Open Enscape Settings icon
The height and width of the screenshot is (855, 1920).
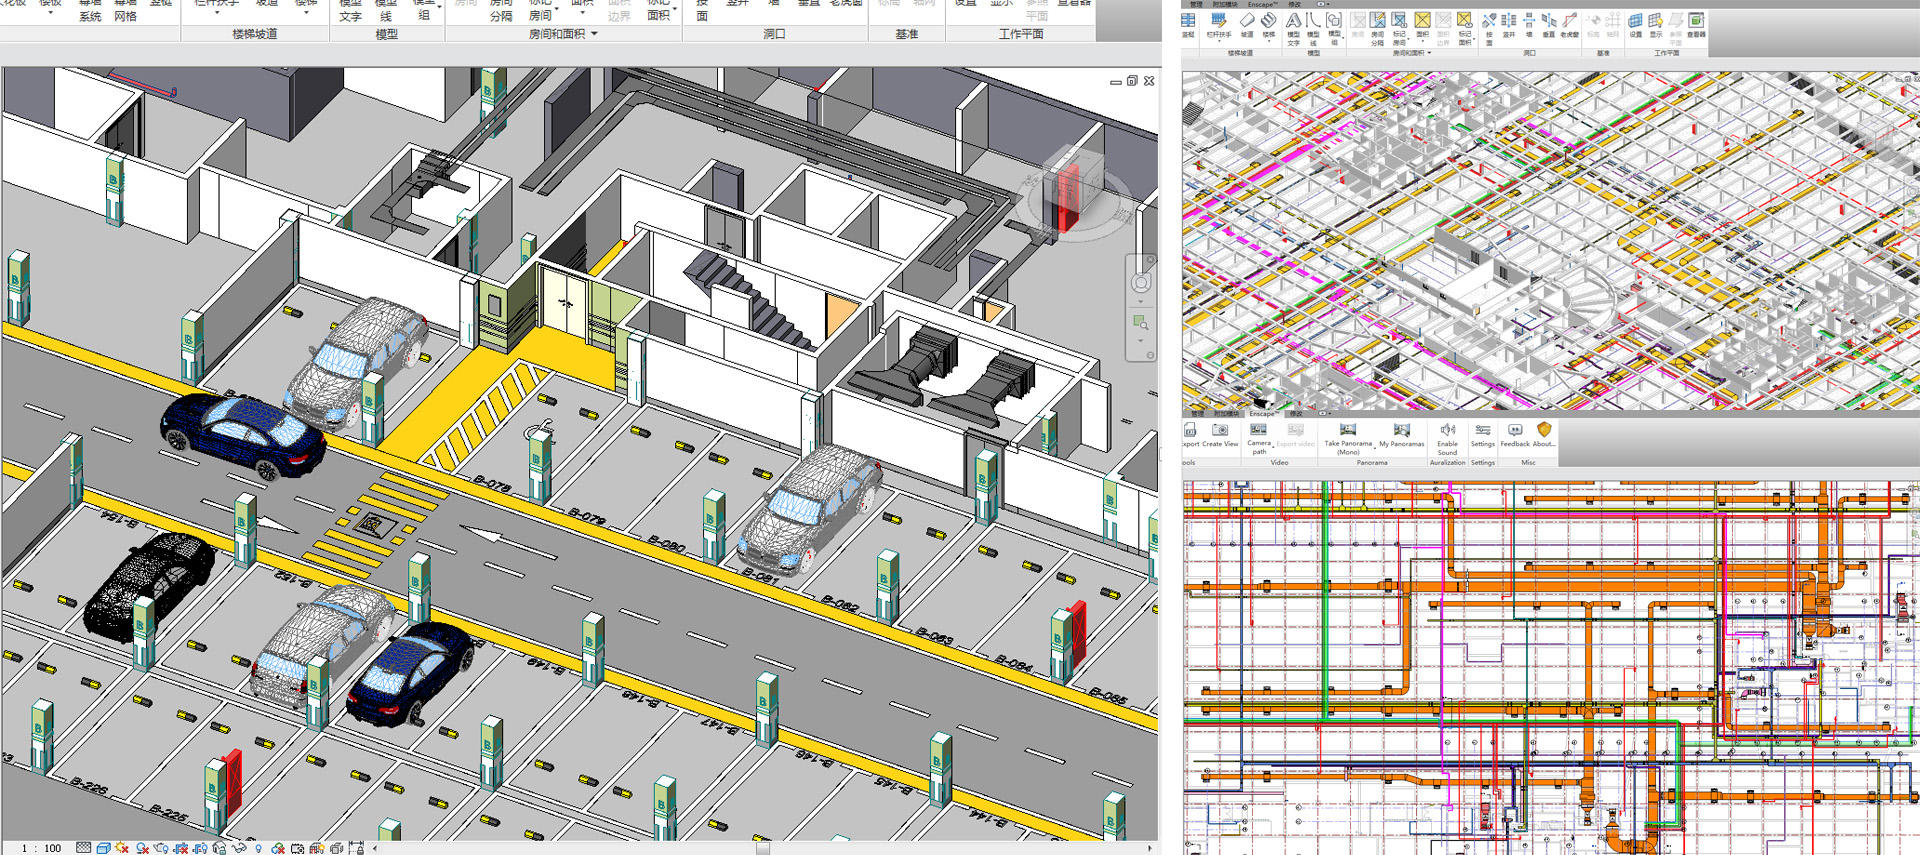click(1483, 430)
